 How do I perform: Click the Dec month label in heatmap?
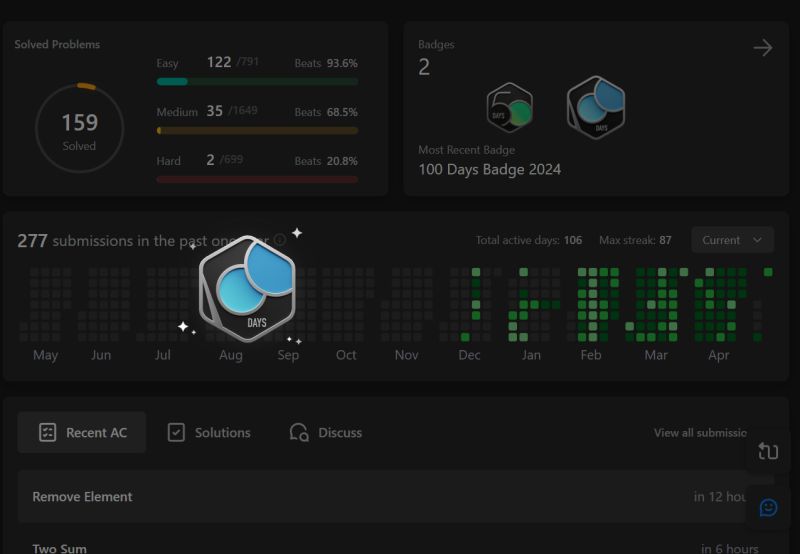point(469,355)
